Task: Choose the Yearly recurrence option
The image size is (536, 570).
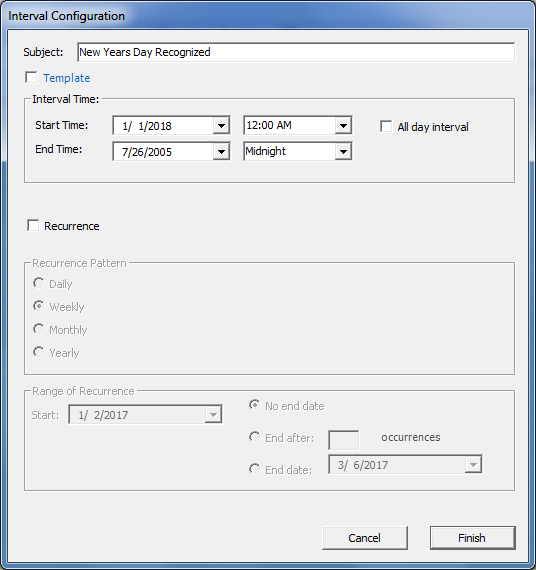Action: click(39, 352)
